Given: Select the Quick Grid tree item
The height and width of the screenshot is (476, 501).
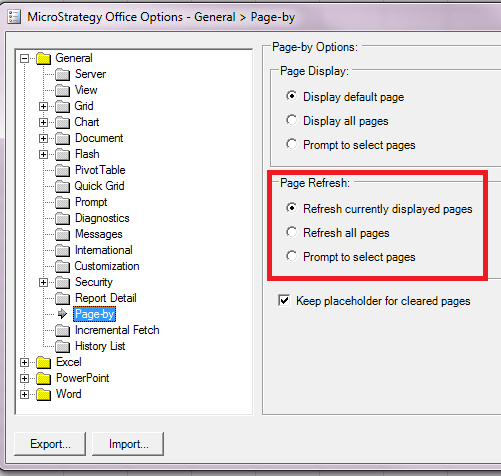Looking at the screenshot, I should coord(99,186).
